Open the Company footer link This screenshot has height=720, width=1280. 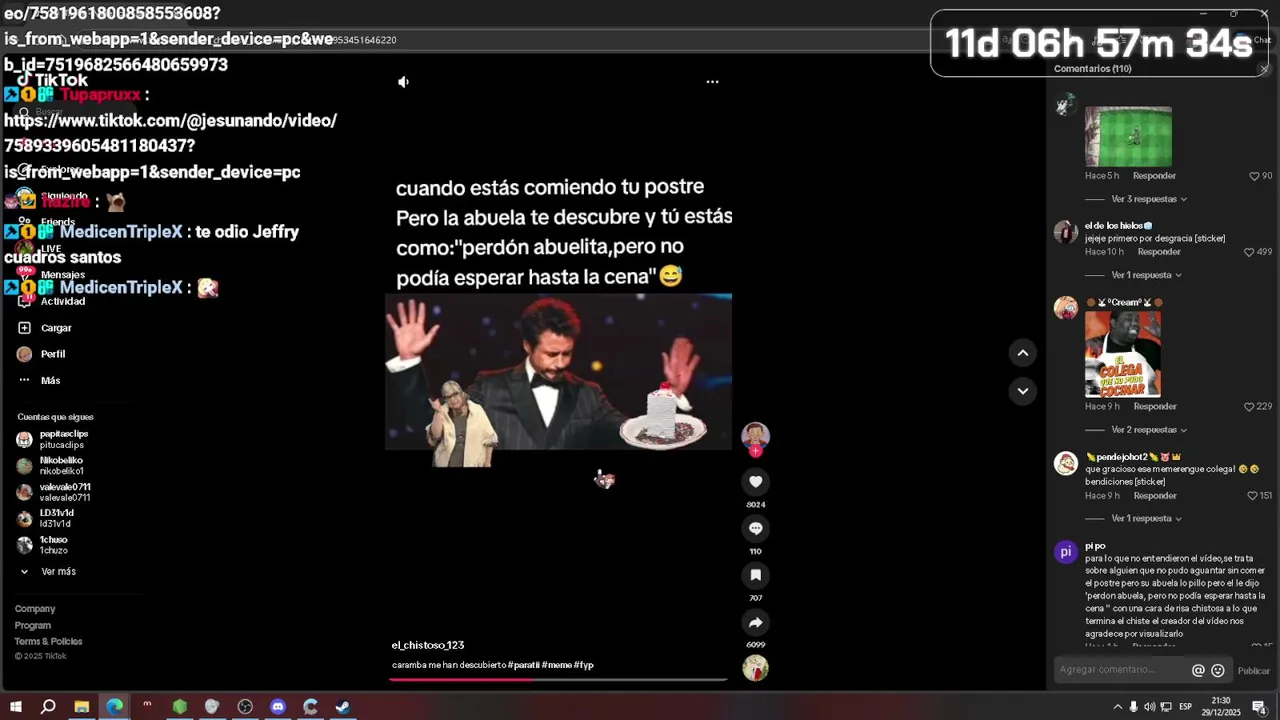[x=35, y=609]
